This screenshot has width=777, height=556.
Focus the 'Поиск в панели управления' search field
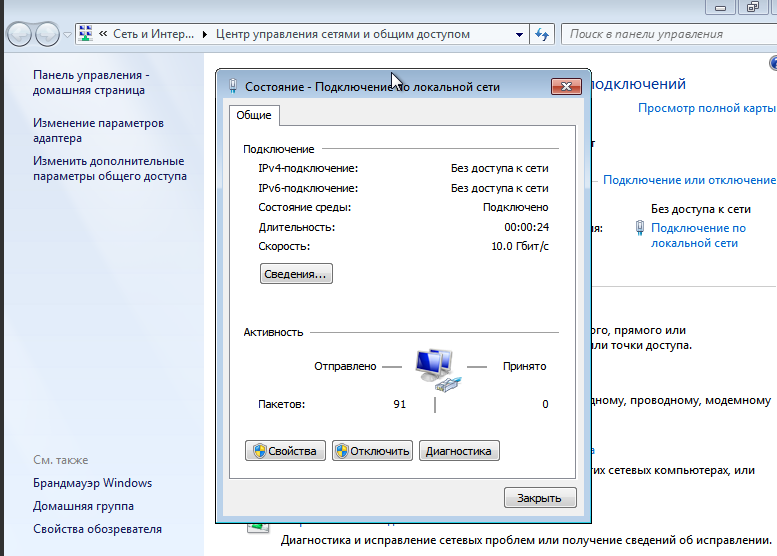click(x=669, y=34)
